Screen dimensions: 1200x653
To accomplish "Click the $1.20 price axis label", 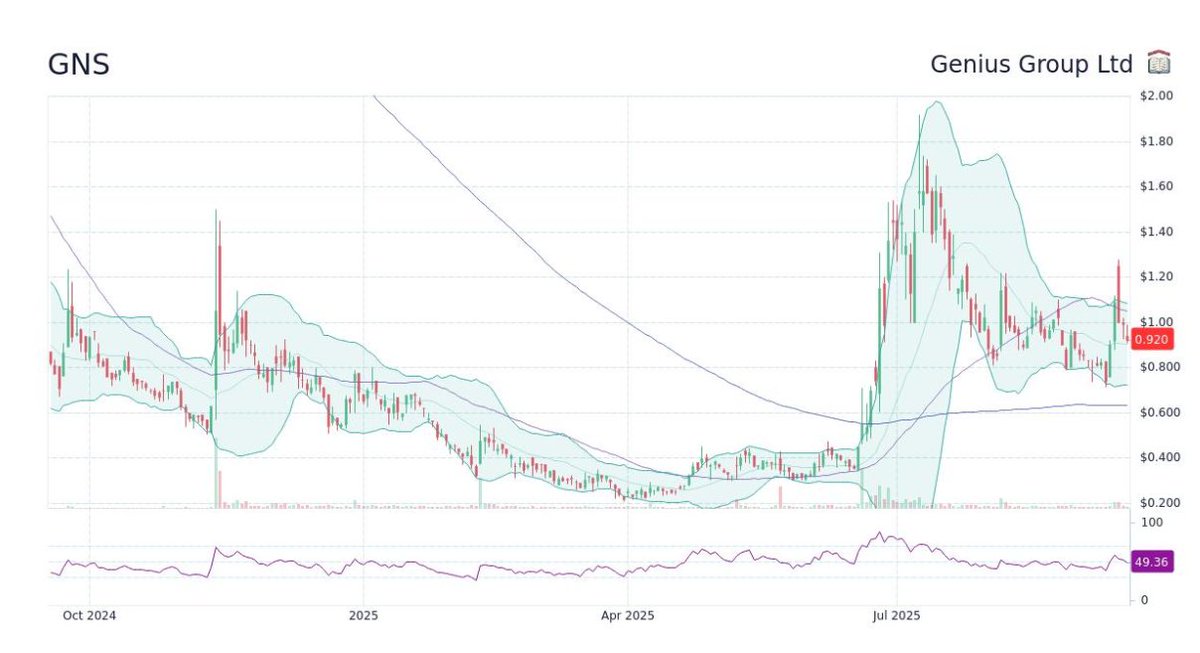I will 1155,277.
